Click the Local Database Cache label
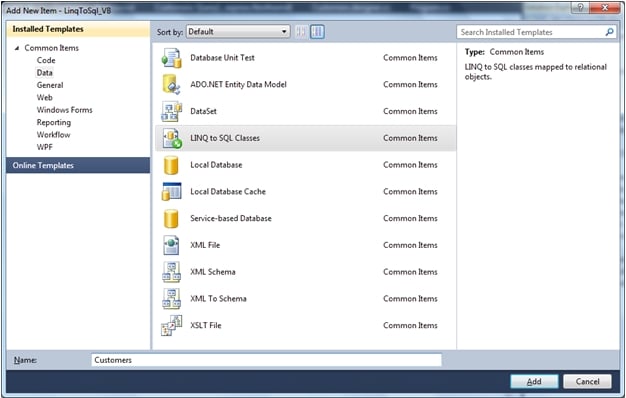 point(228,192)
